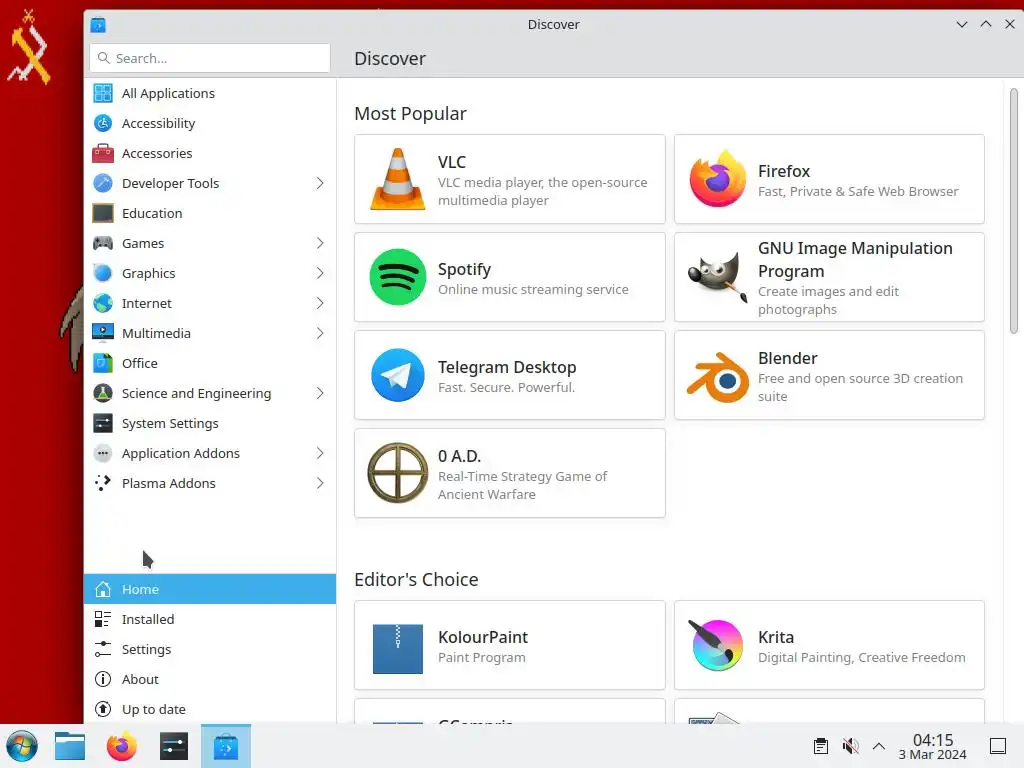
Task: Open the clipboard tray icon
Action: (x=821, y=746)
